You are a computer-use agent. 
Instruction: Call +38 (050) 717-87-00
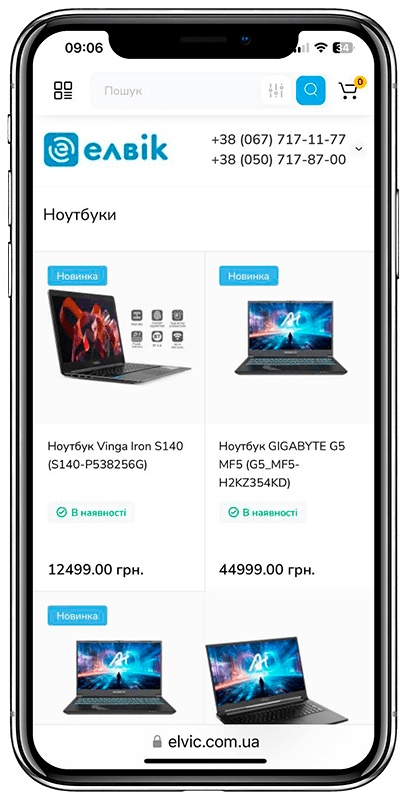coord(278,160)
